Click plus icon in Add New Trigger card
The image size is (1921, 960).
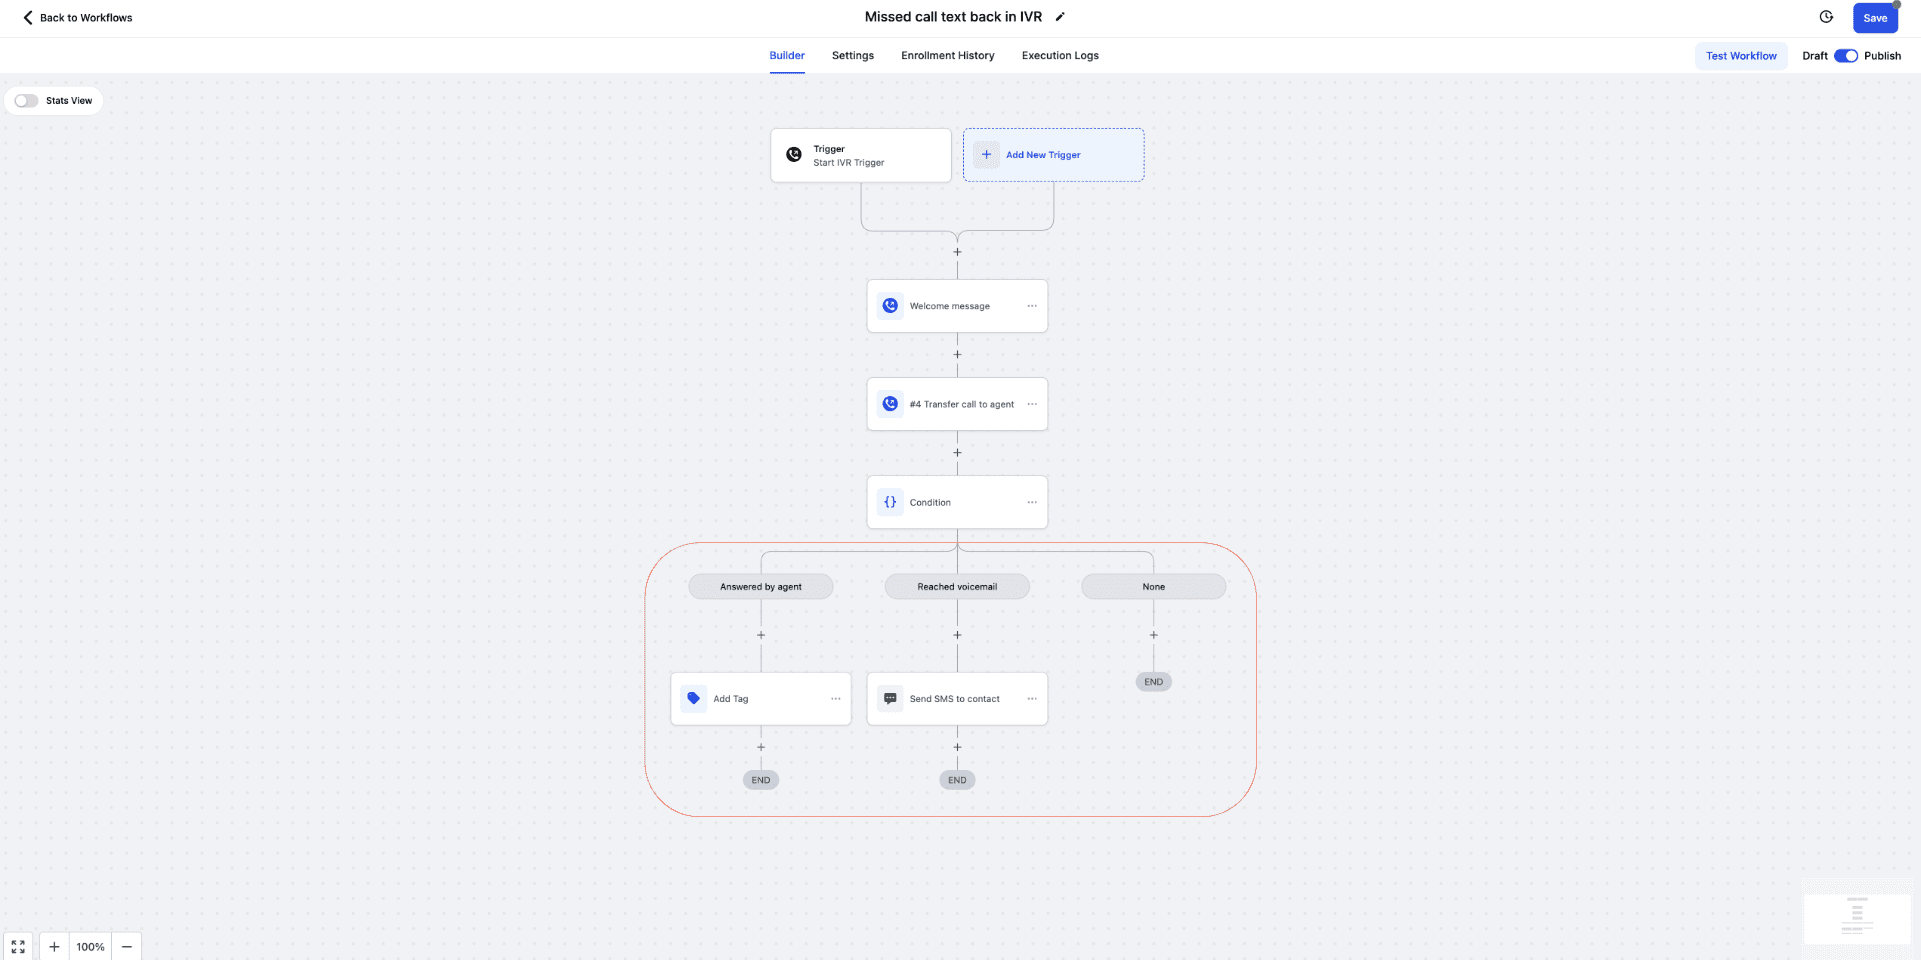(x=986, y=155)
